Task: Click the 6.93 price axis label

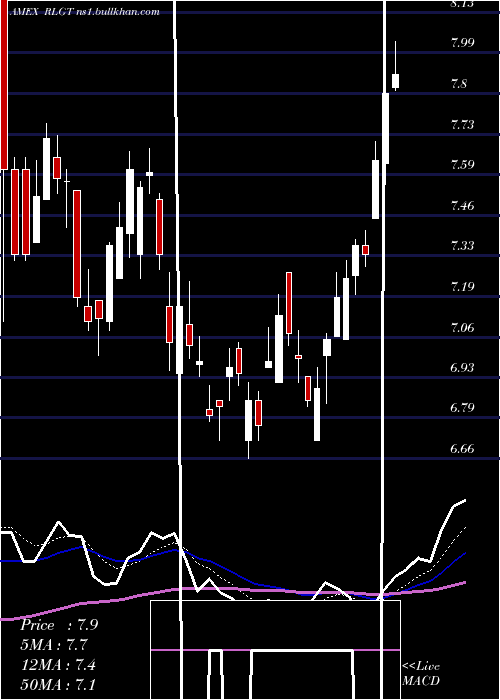Action: [x=463, y=367]
